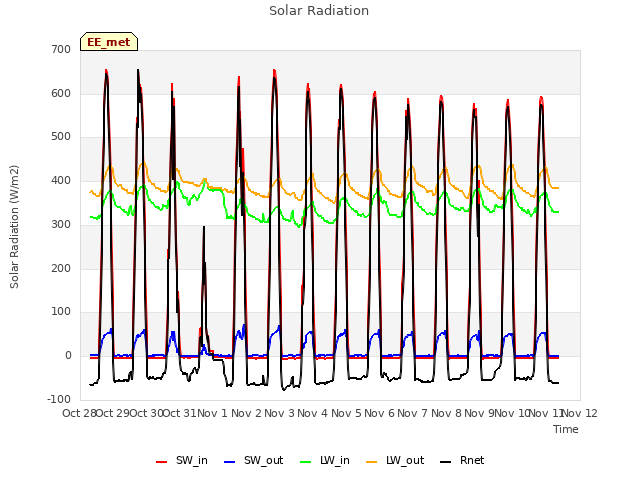Click the 200 y-axis tick label
The image size is (640, 480).
(61, 269)
